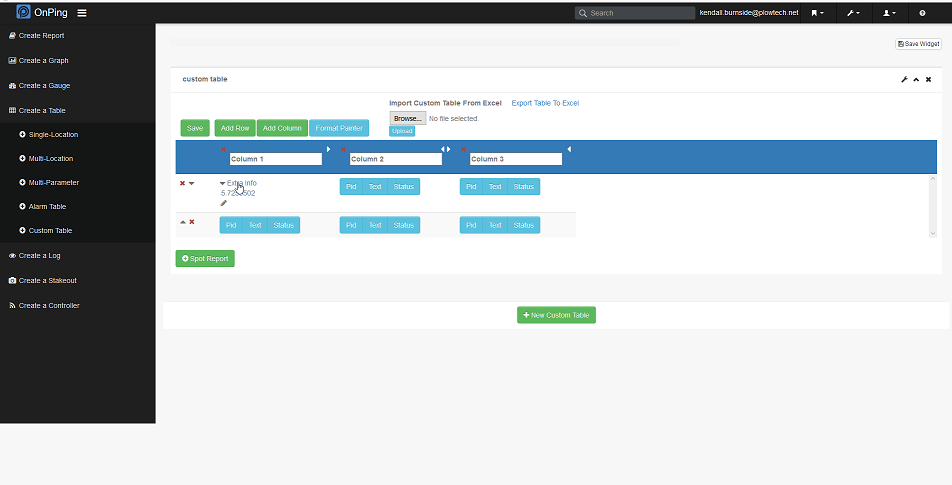
Task: Close the custom table panel with the X
Action: tap(928, 79)
